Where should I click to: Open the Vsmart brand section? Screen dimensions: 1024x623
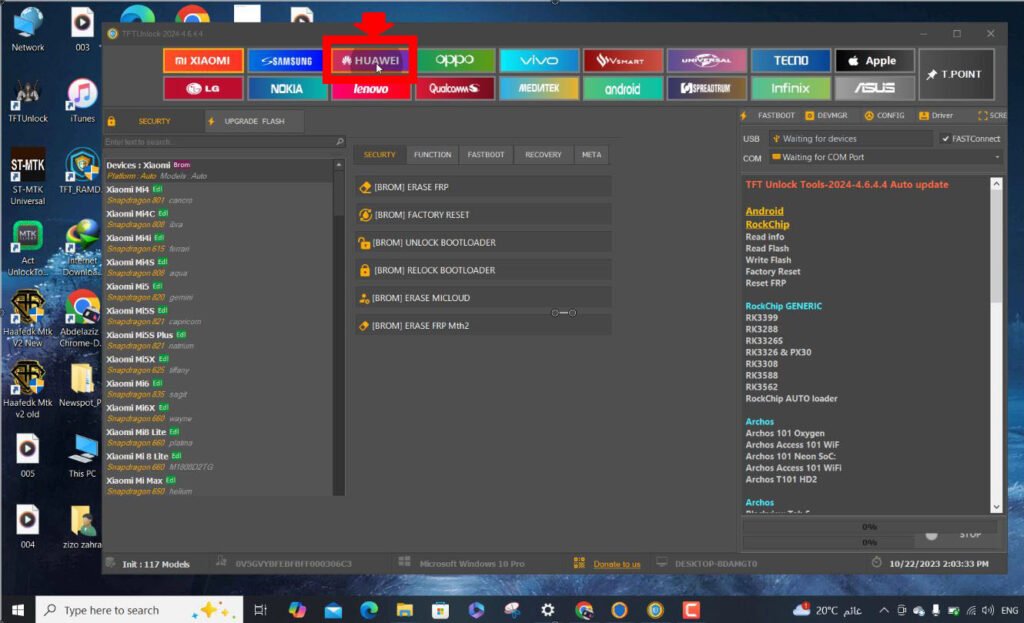(622, 61)
